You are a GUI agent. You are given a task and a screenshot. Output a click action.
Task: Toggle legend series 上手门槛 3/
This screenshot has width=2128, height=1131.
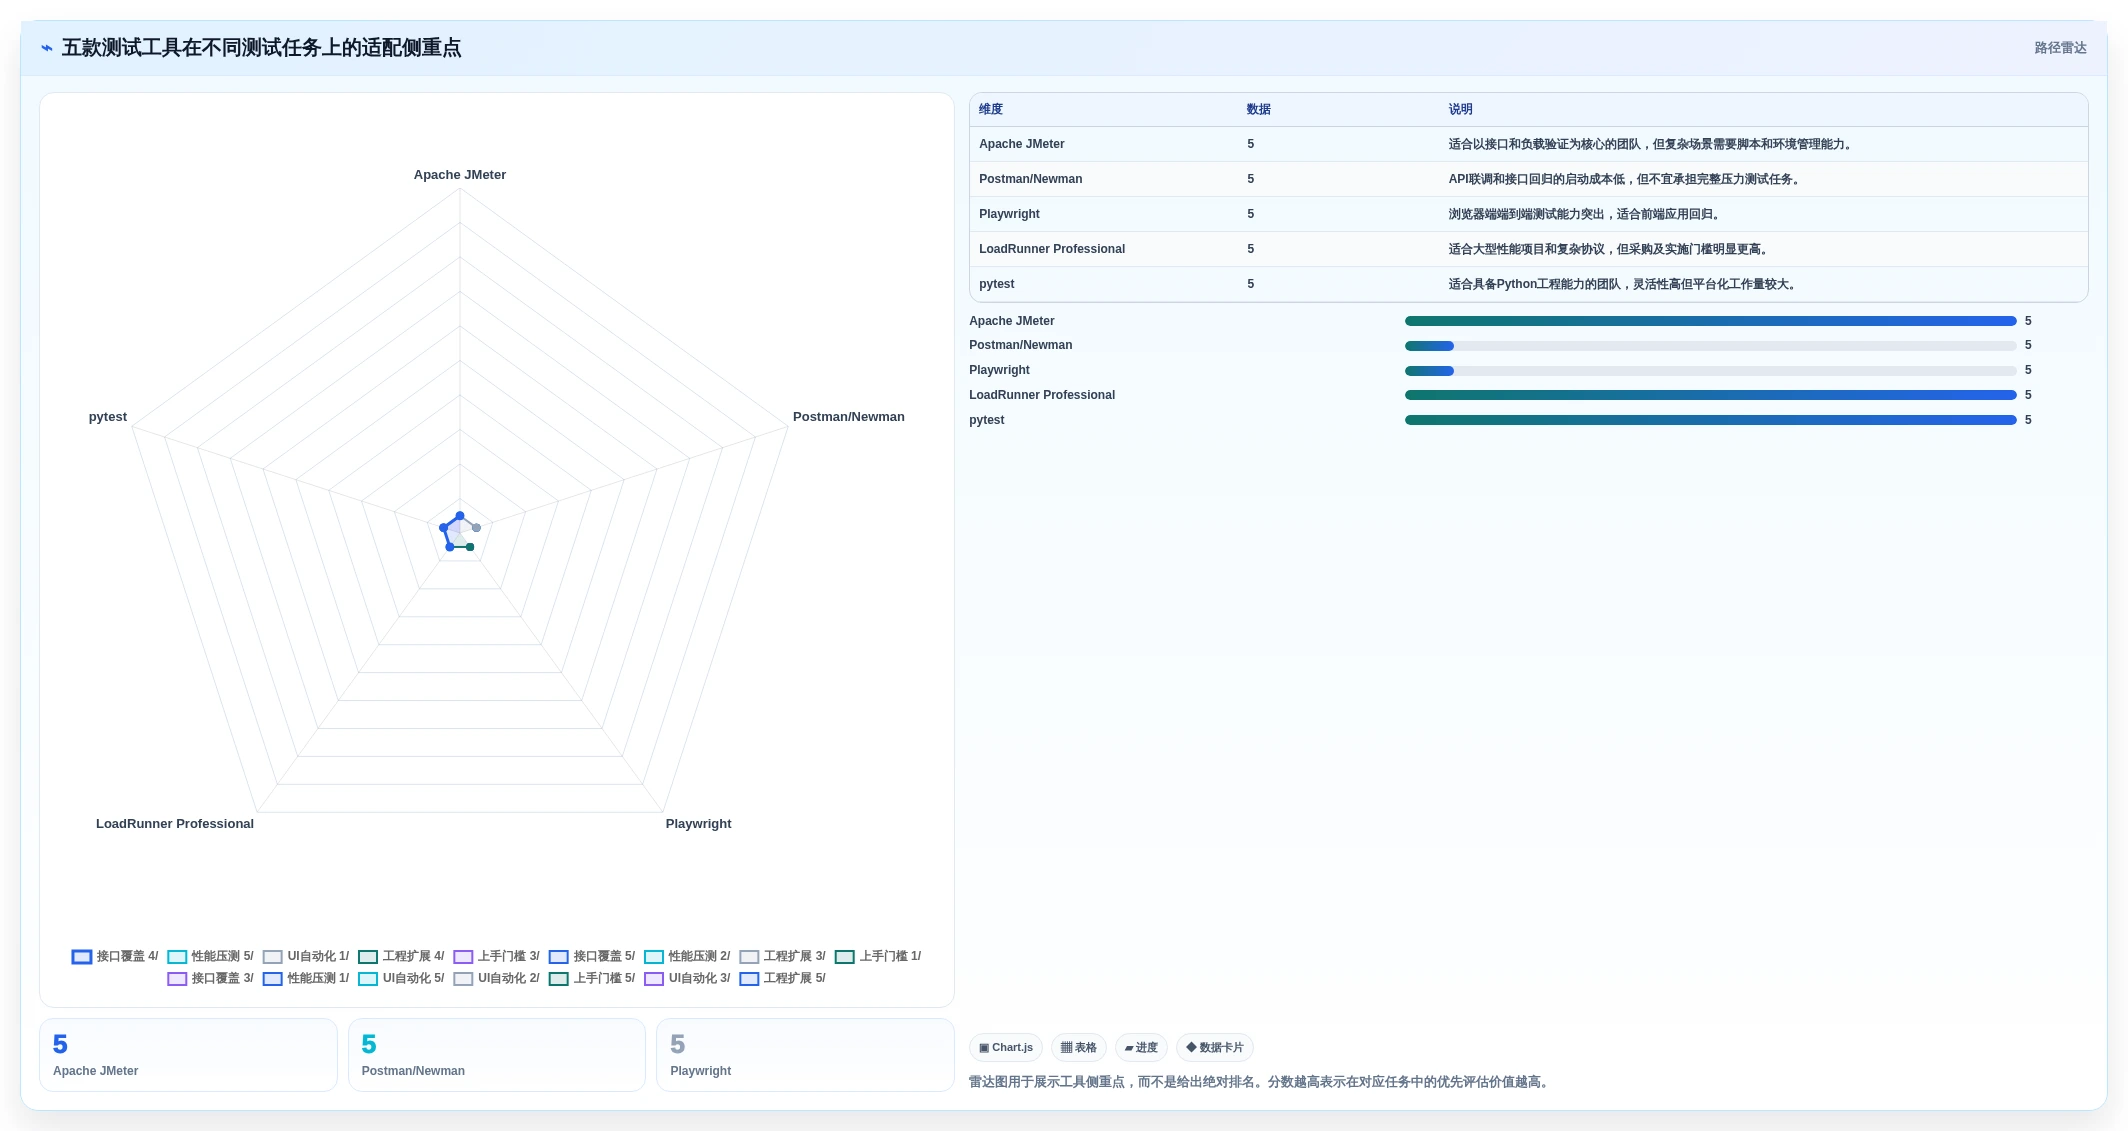[x=496, y=956]
